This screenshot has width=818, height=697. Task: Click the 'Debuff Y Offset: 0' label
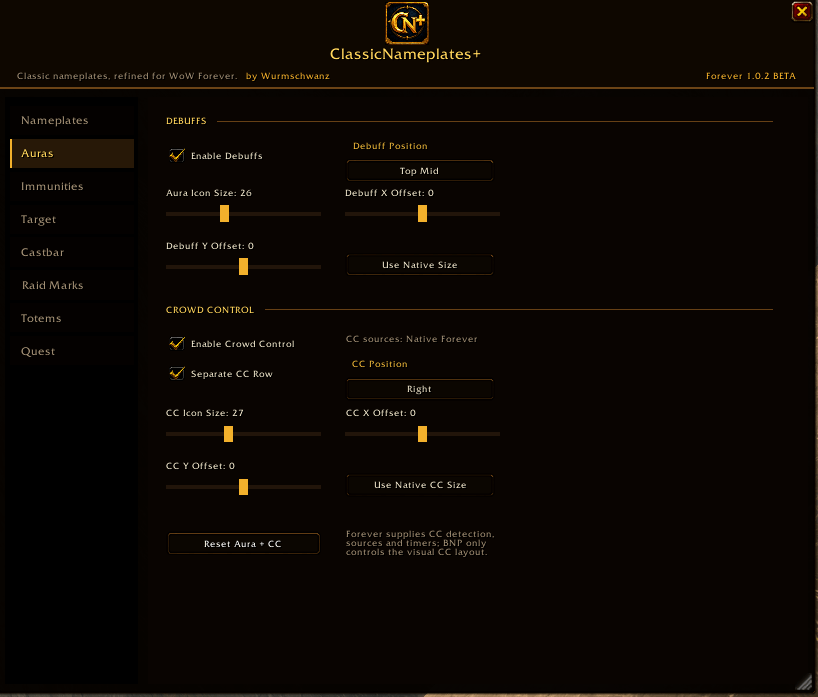(x=210, y=246)
